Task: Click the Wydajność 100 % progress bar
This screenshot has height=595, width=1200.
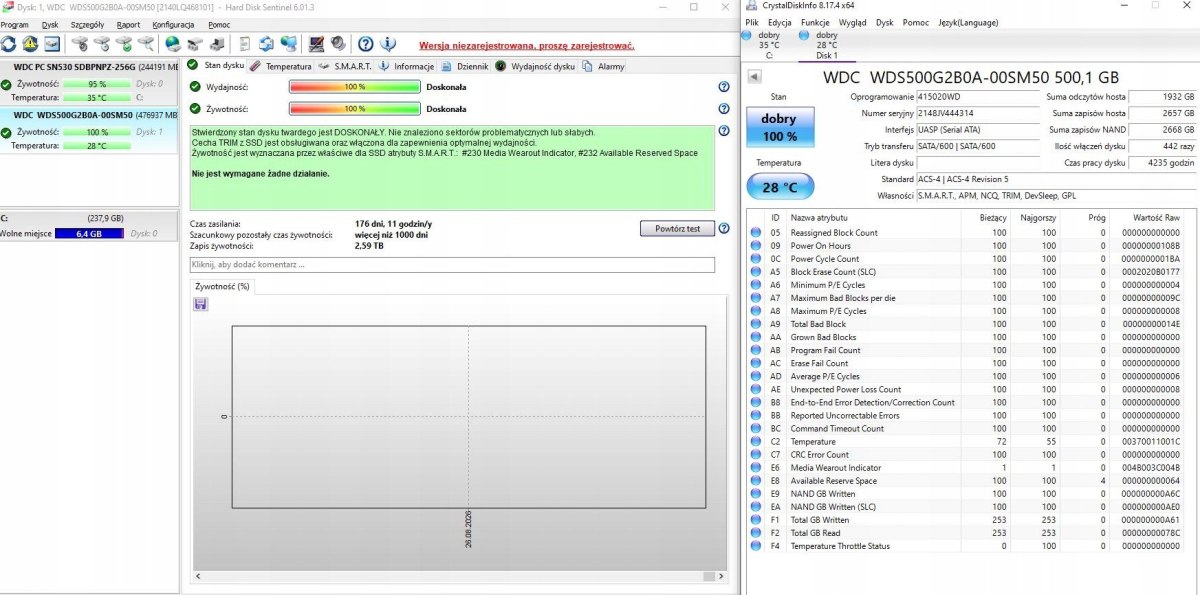Action: coord(354,87)
